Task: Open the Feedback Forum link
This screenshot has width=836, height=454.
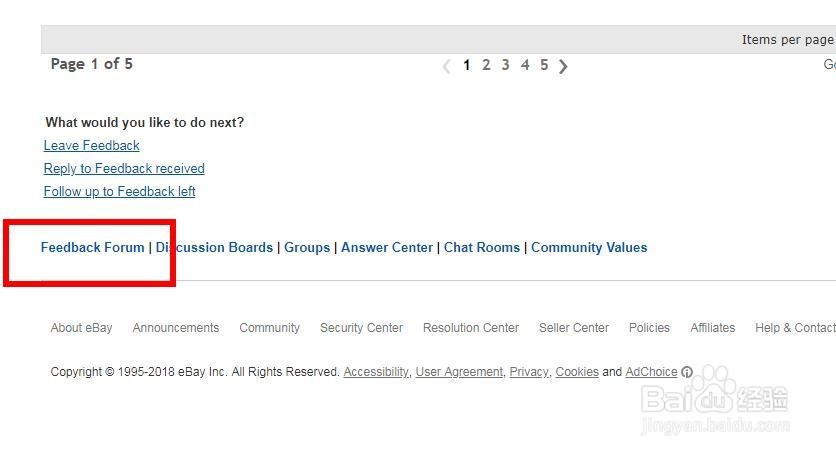Action: coord(93,247)
